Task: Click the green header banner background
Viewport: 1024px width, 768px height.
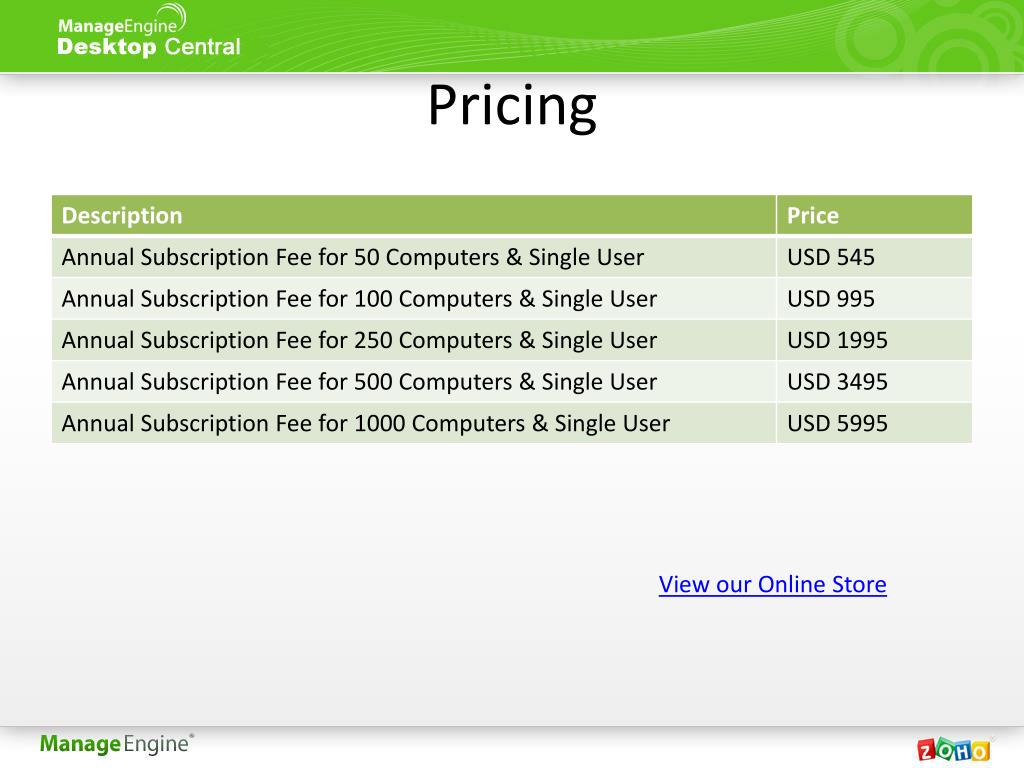Action: click(x=512, y=36)
